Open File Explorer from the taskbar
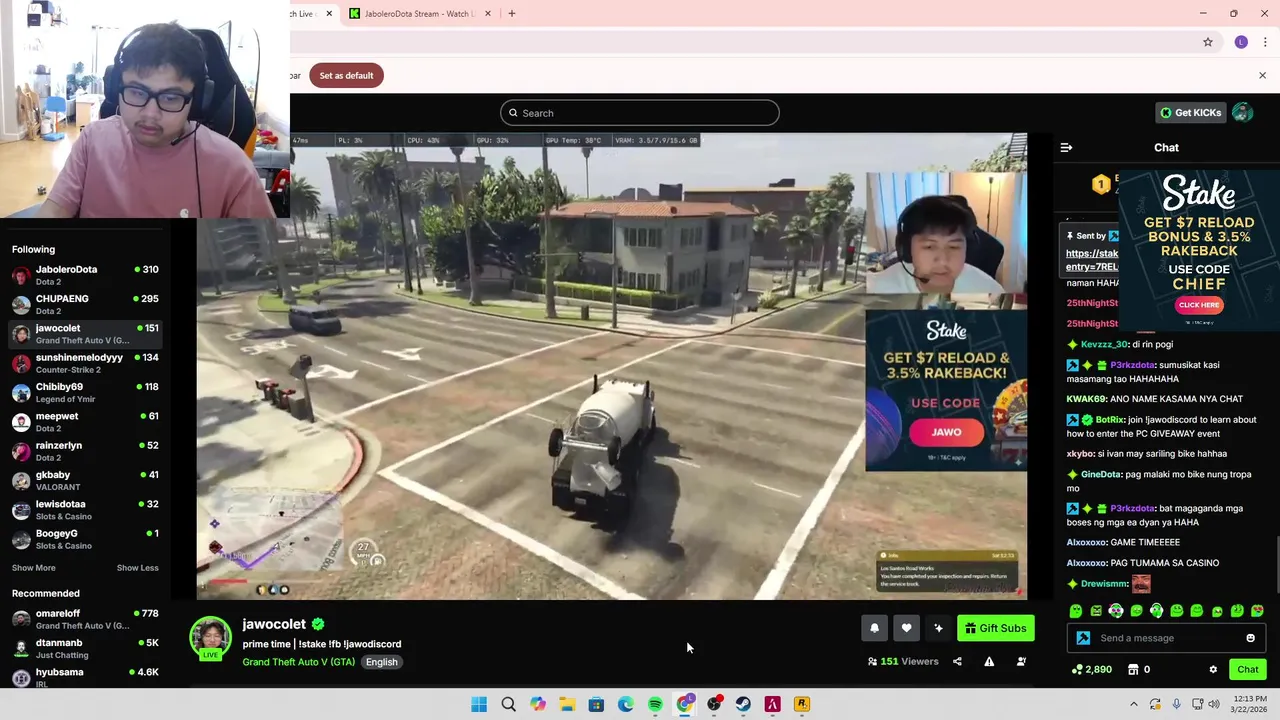 click(567, 704)
